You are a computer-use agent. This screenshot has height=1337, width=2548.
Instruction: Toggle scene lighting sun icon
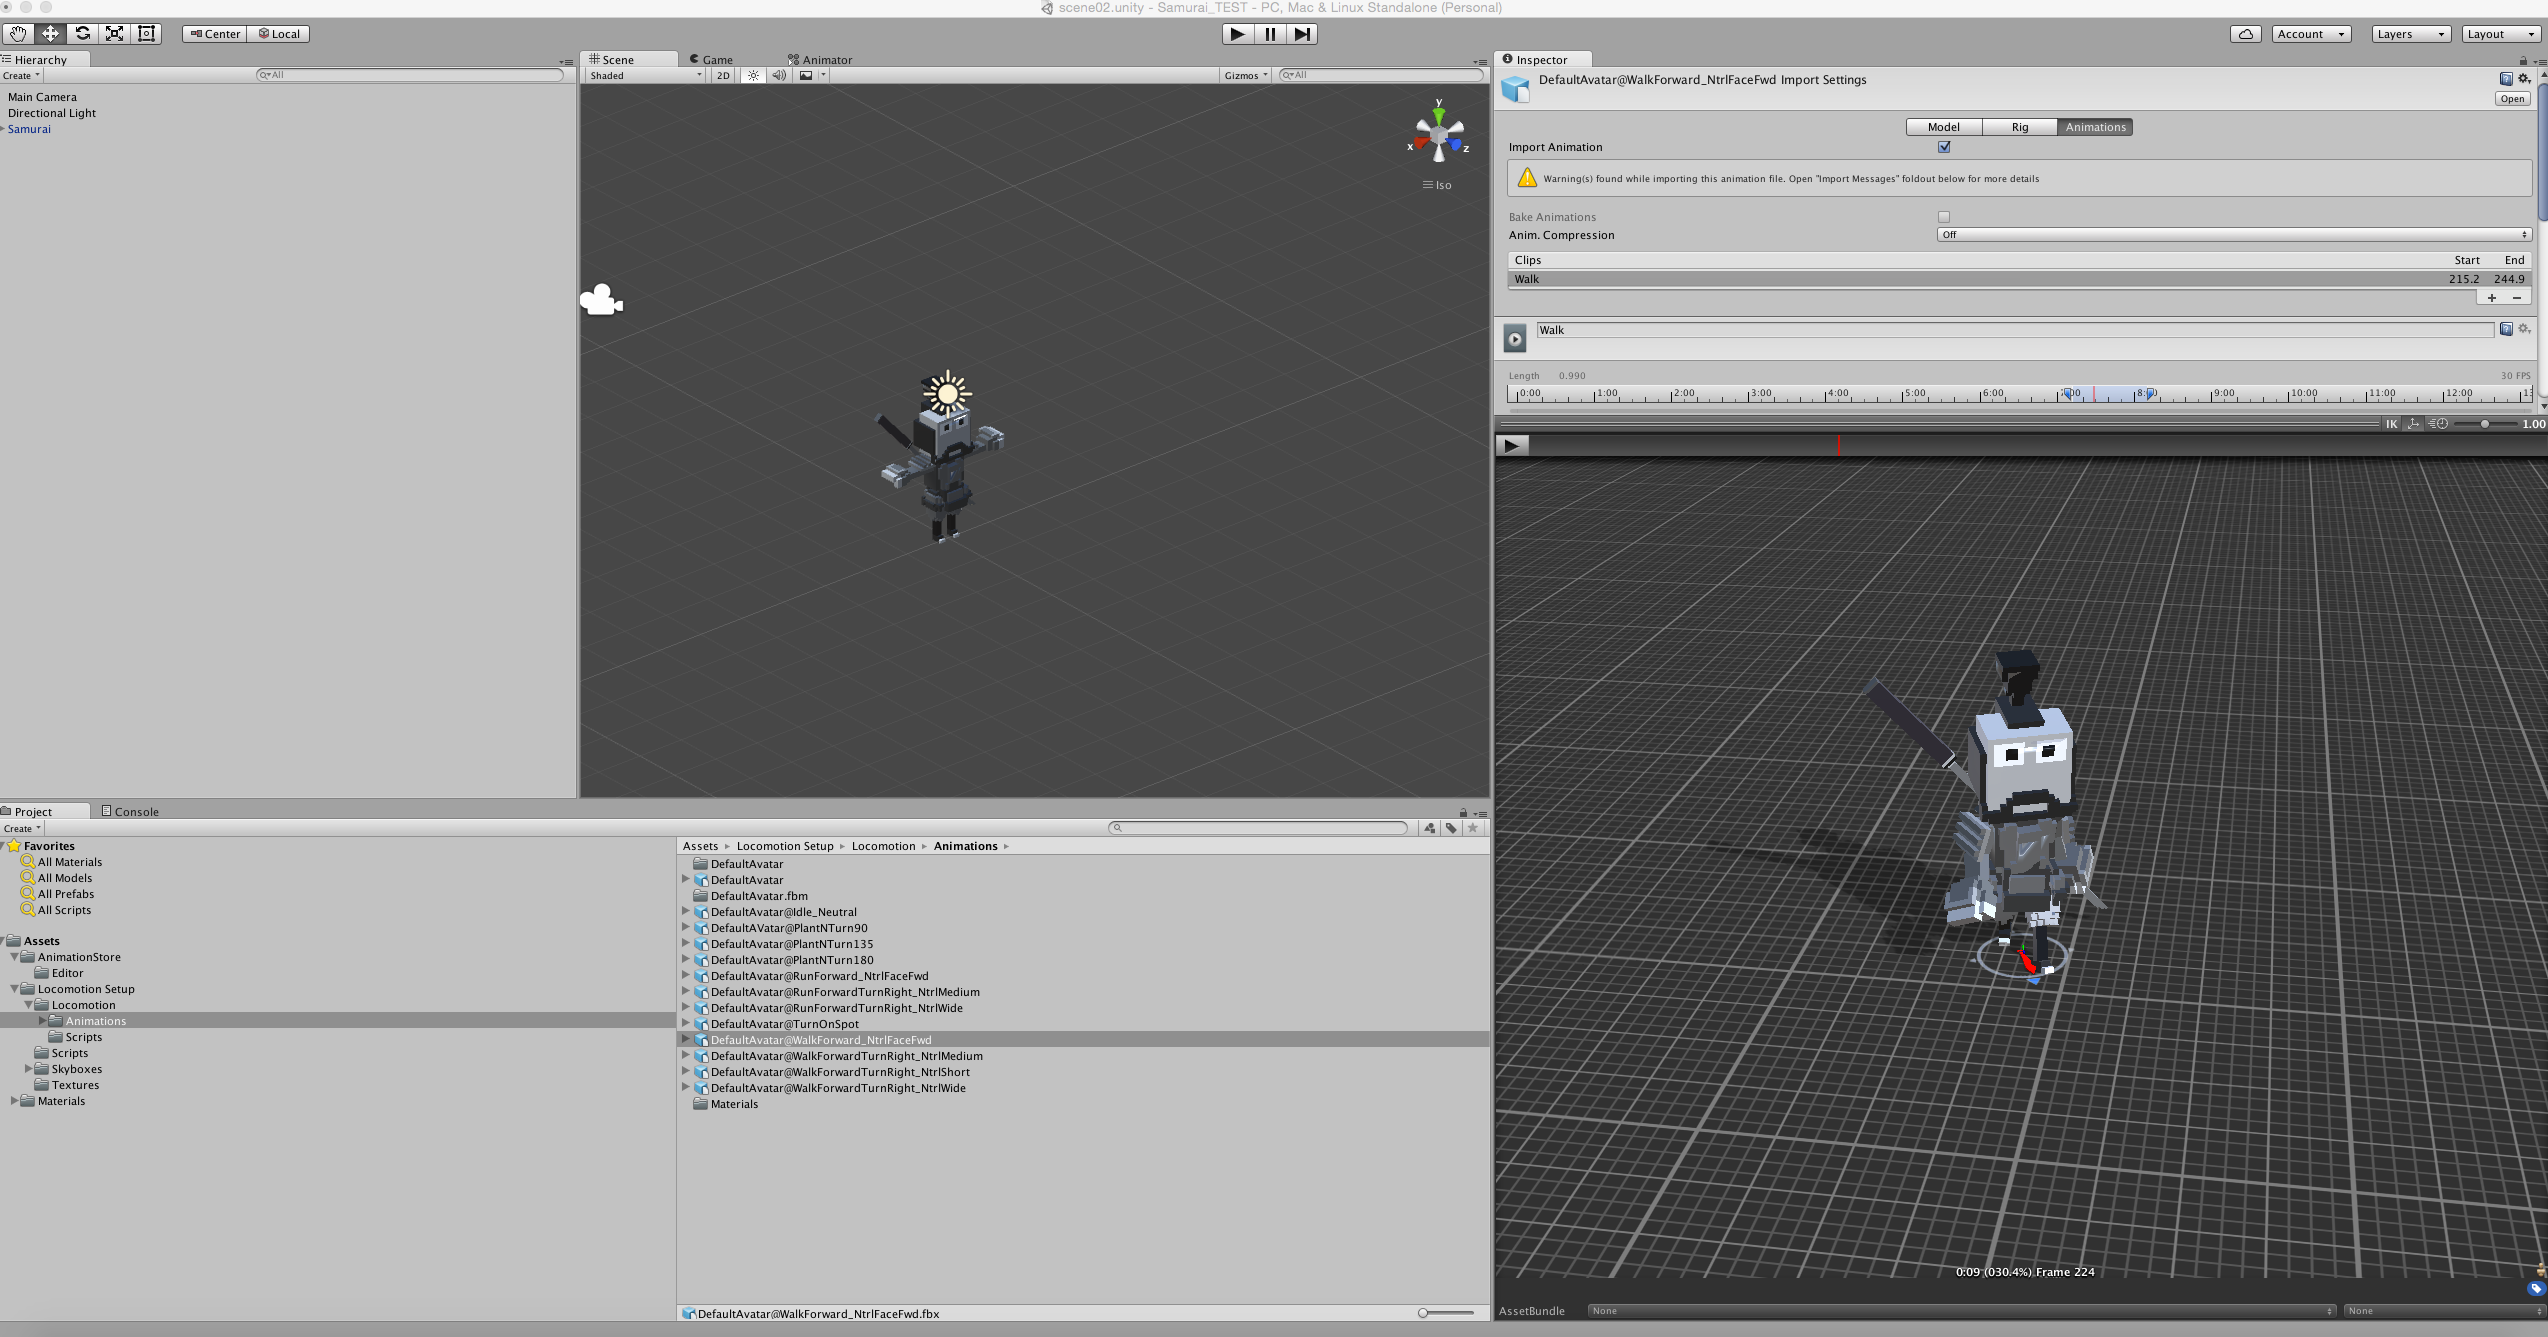tap(753, 75)
